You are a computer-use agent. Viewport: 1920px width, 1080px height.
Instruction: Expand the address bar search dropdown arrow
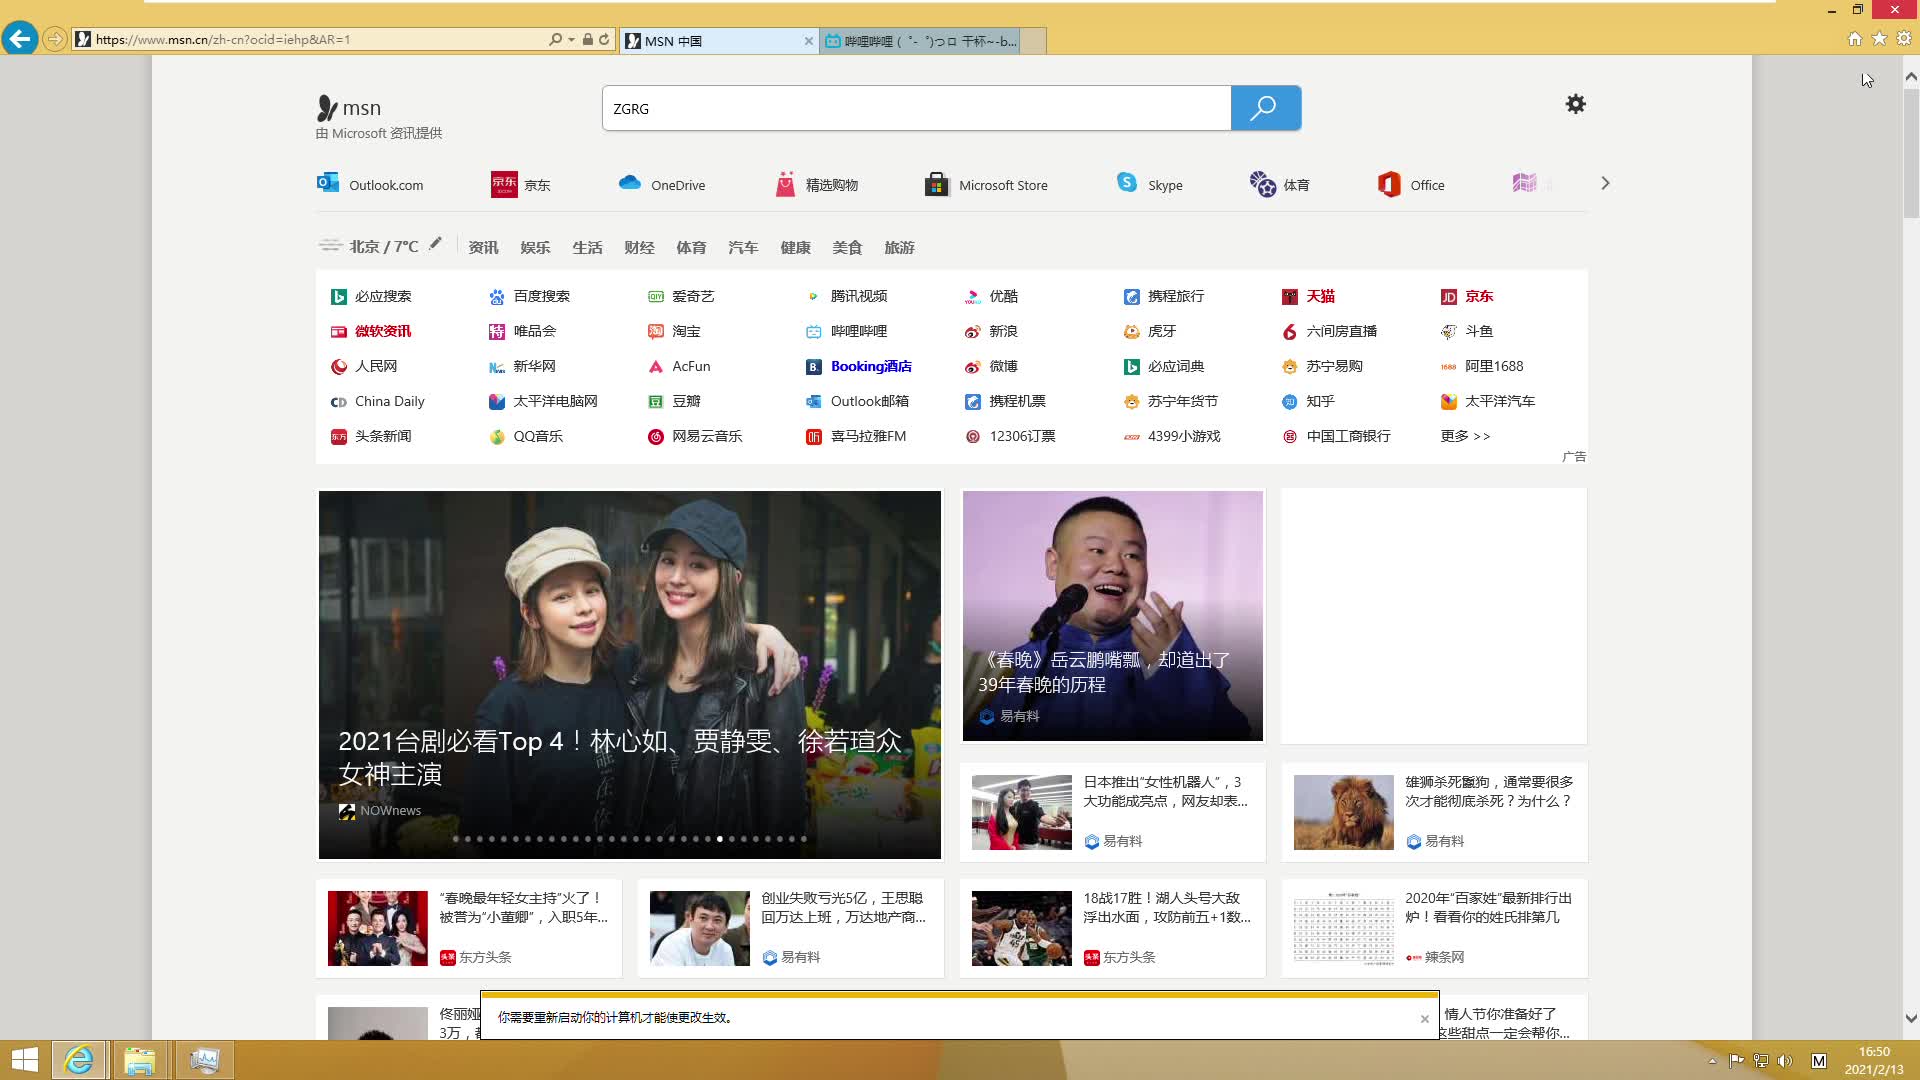tap(571, 40)
